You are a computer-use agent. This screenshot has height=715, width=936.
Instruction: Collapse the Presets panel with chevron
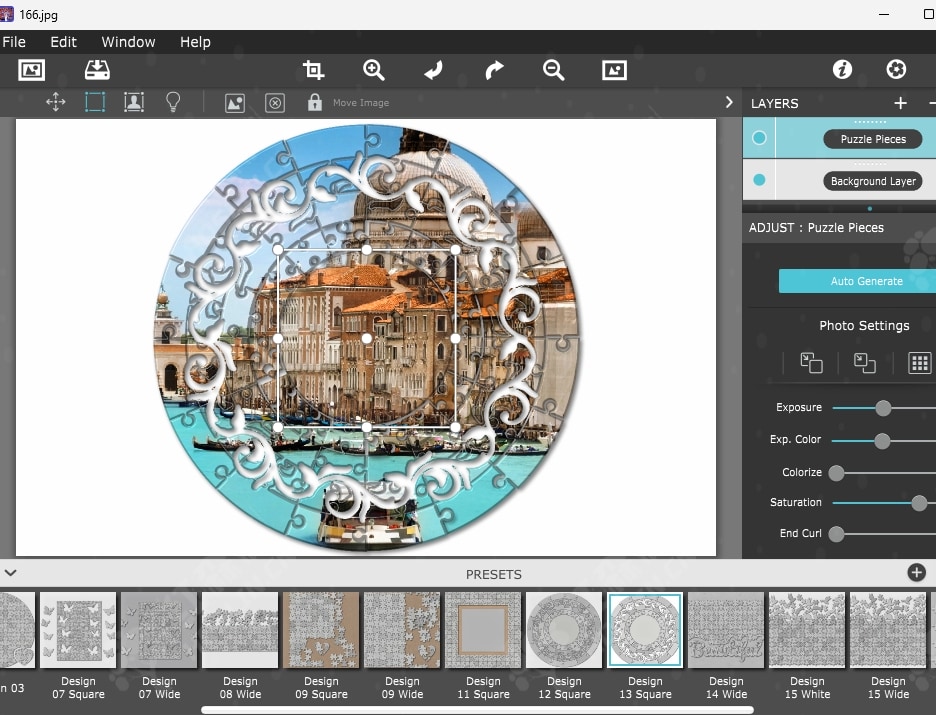click(x=10, y=573)
